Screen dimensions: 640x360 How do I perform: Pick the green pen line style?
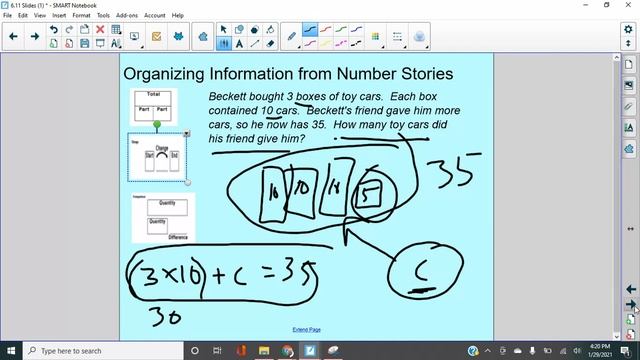(x=341, y=29)
